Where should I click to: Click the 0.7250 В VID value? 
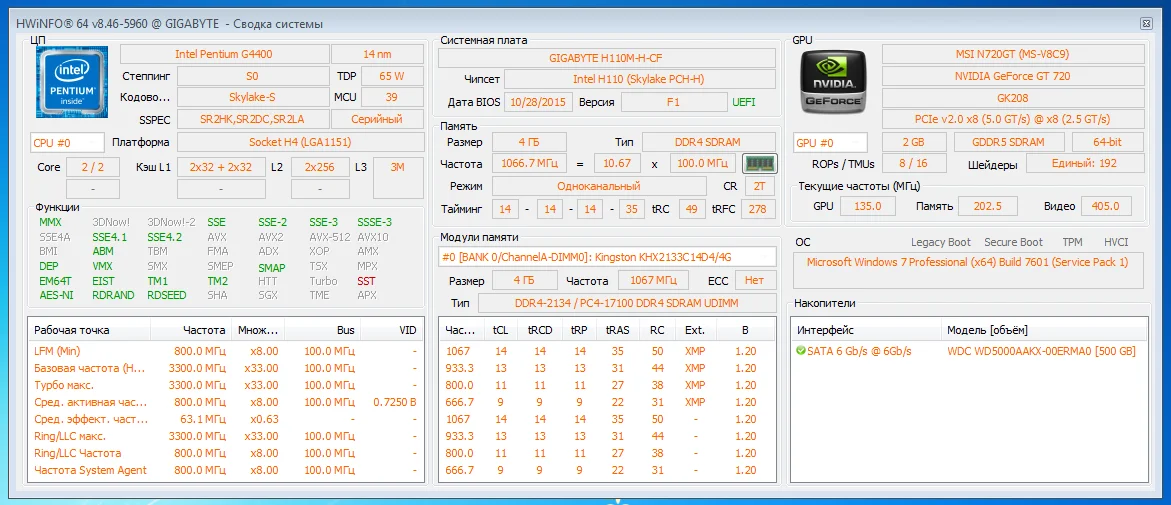pos(394,403)
